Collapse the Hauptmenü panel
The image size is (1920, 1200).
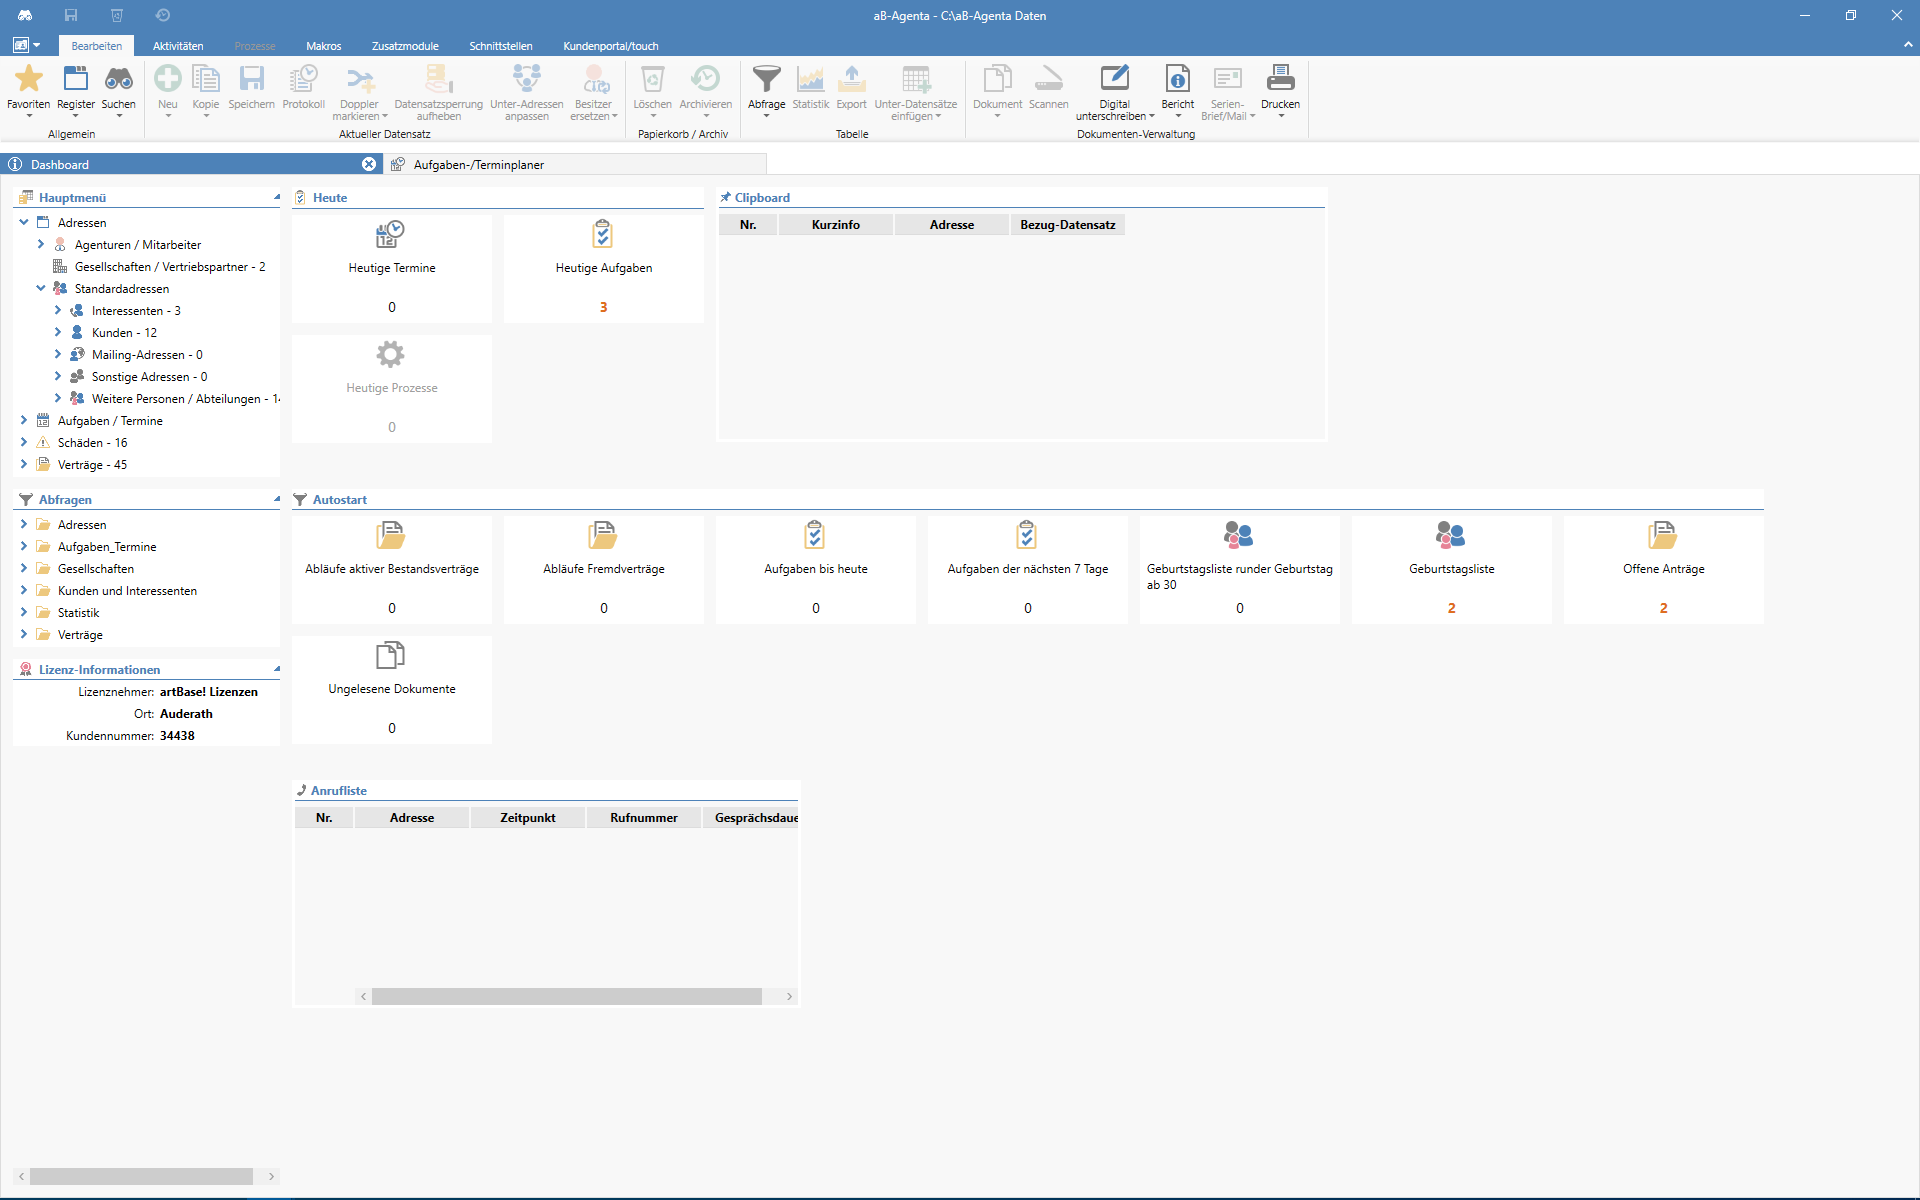[277, 197]
